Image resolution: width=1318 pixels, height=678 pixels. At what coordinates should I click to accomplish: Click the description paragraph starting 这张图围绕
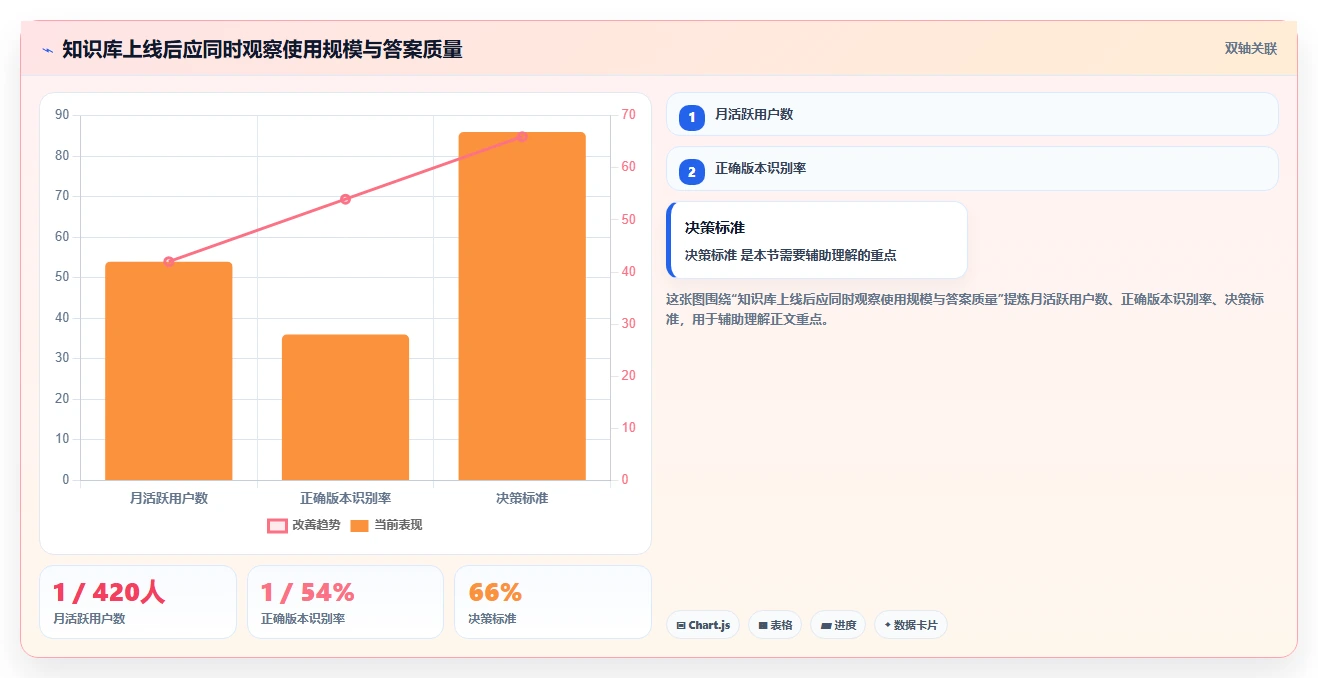click(x=966, y=309)
